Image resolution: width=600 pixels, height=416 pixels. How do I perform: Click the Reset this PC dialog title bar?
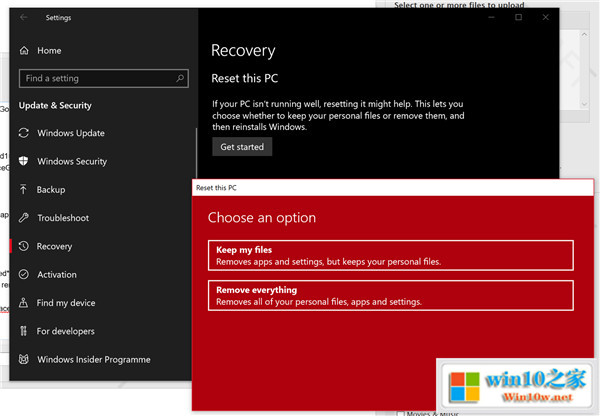coord(393,188)
